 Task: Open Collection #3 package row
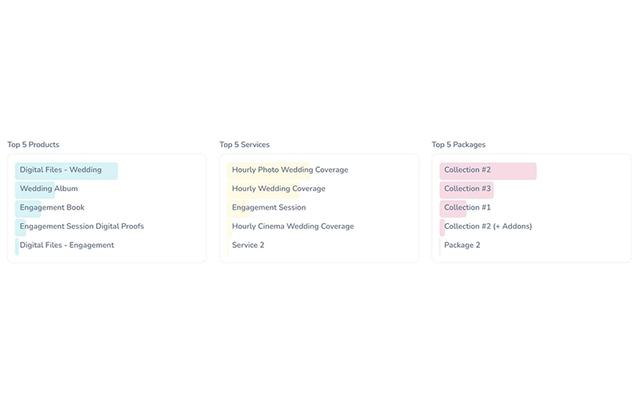click(x=468, y=189)
